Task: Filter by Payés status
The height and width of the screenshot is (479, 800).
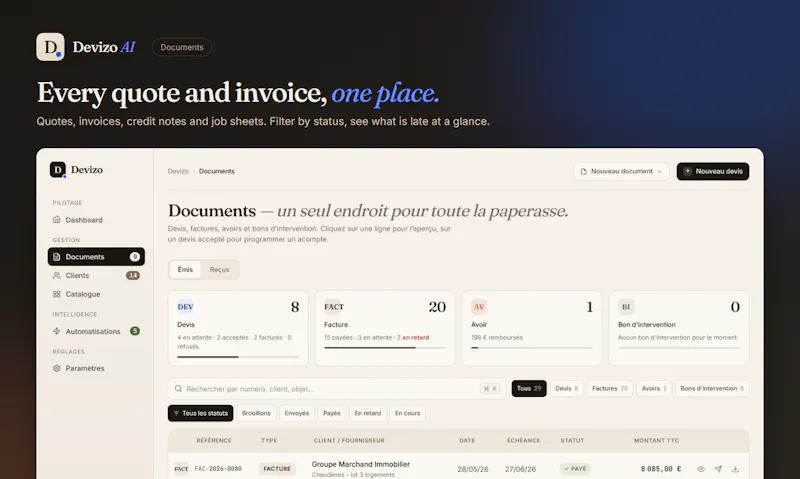Action: click(x=332, y=413)
